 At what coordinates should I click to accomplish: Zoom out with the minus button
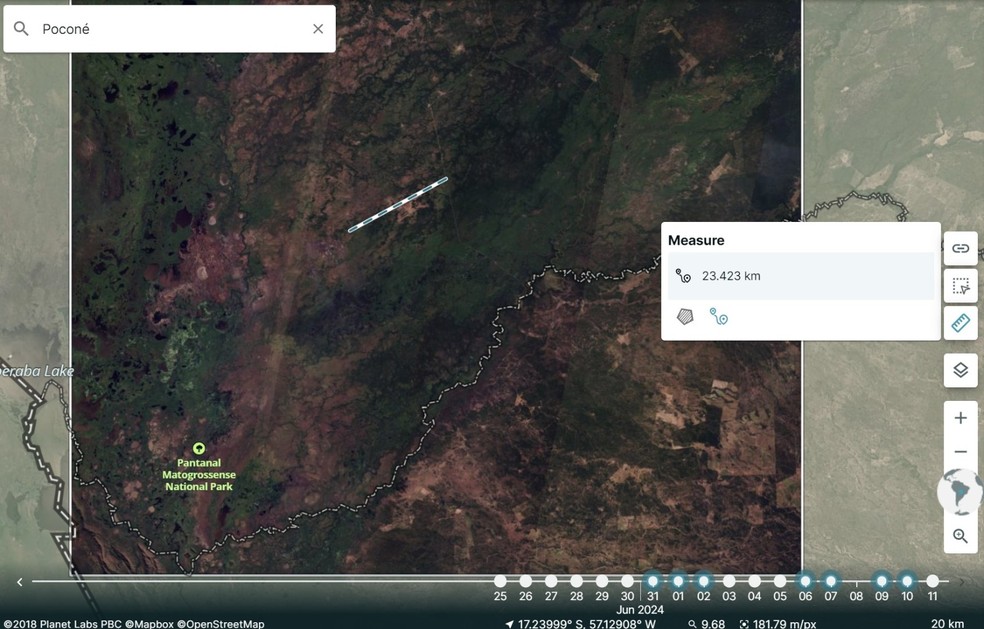point(960,452)
